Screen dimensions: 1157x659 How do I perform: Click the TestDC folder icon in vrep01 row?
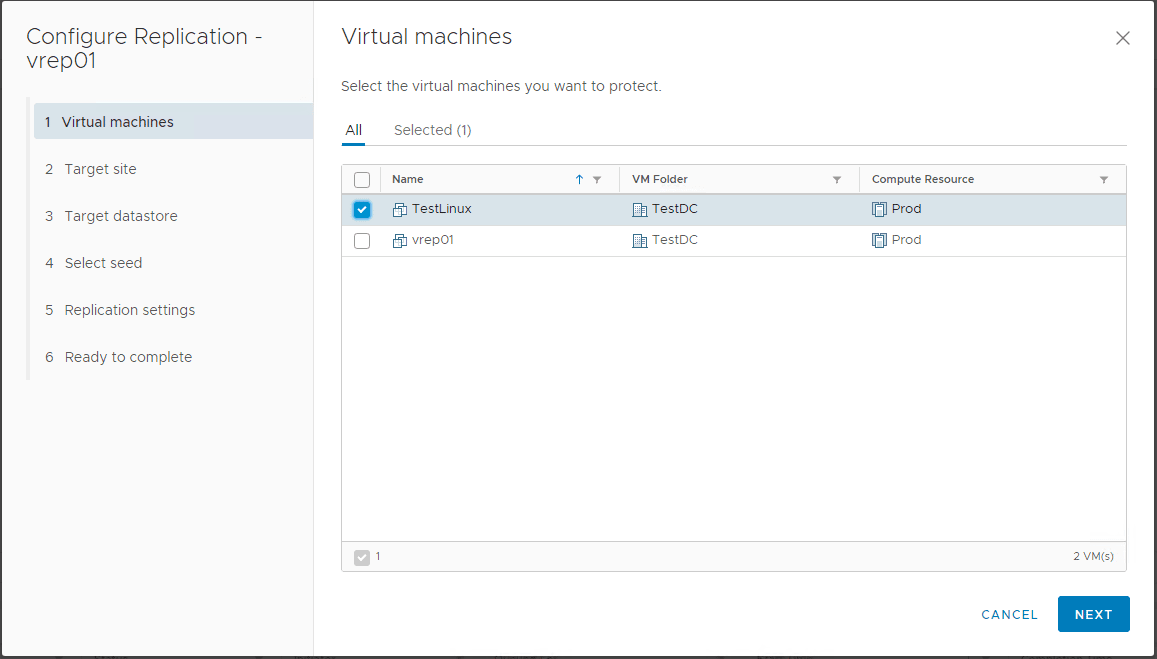pyautogui.click(x=640, y=241)
